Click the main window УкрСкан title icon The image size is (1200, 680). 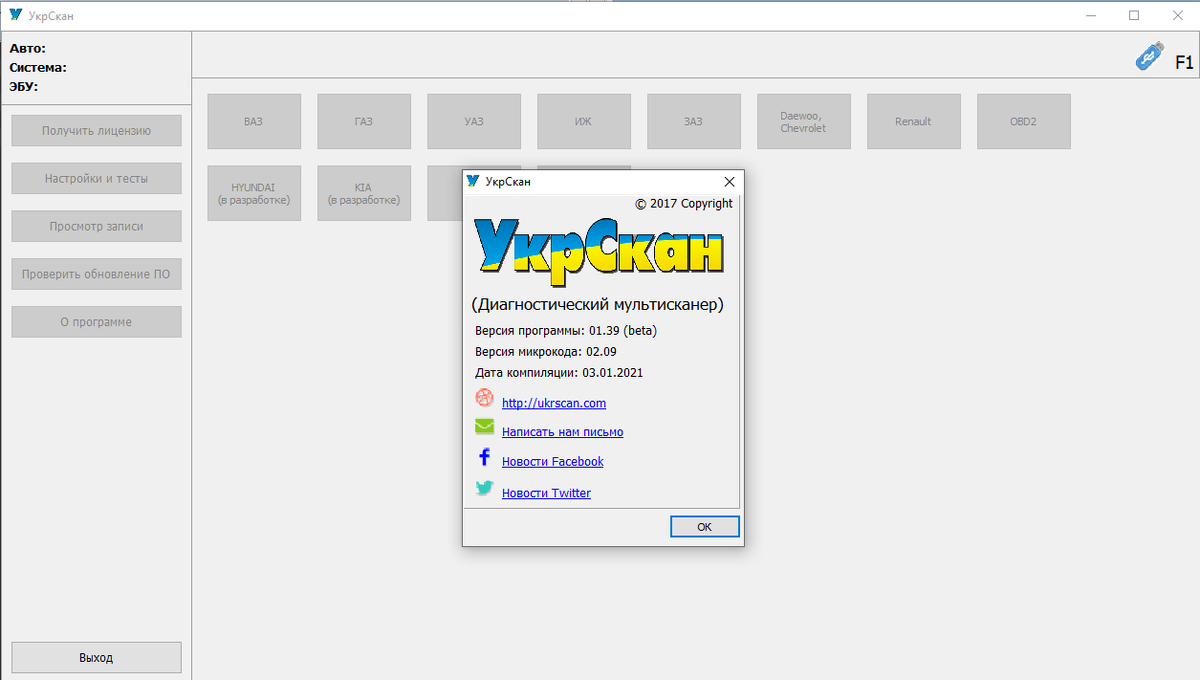(15, 15)
